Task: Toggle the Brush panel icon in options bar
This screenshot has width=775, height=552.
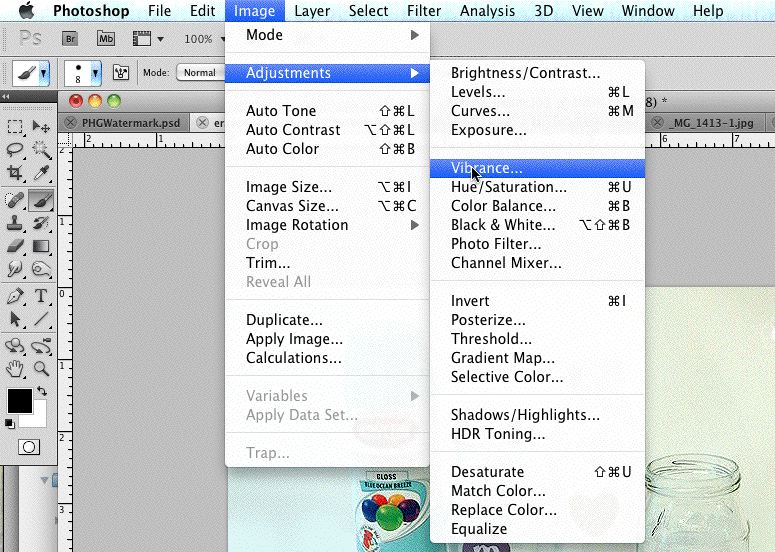Action: [x=121, y=73]
